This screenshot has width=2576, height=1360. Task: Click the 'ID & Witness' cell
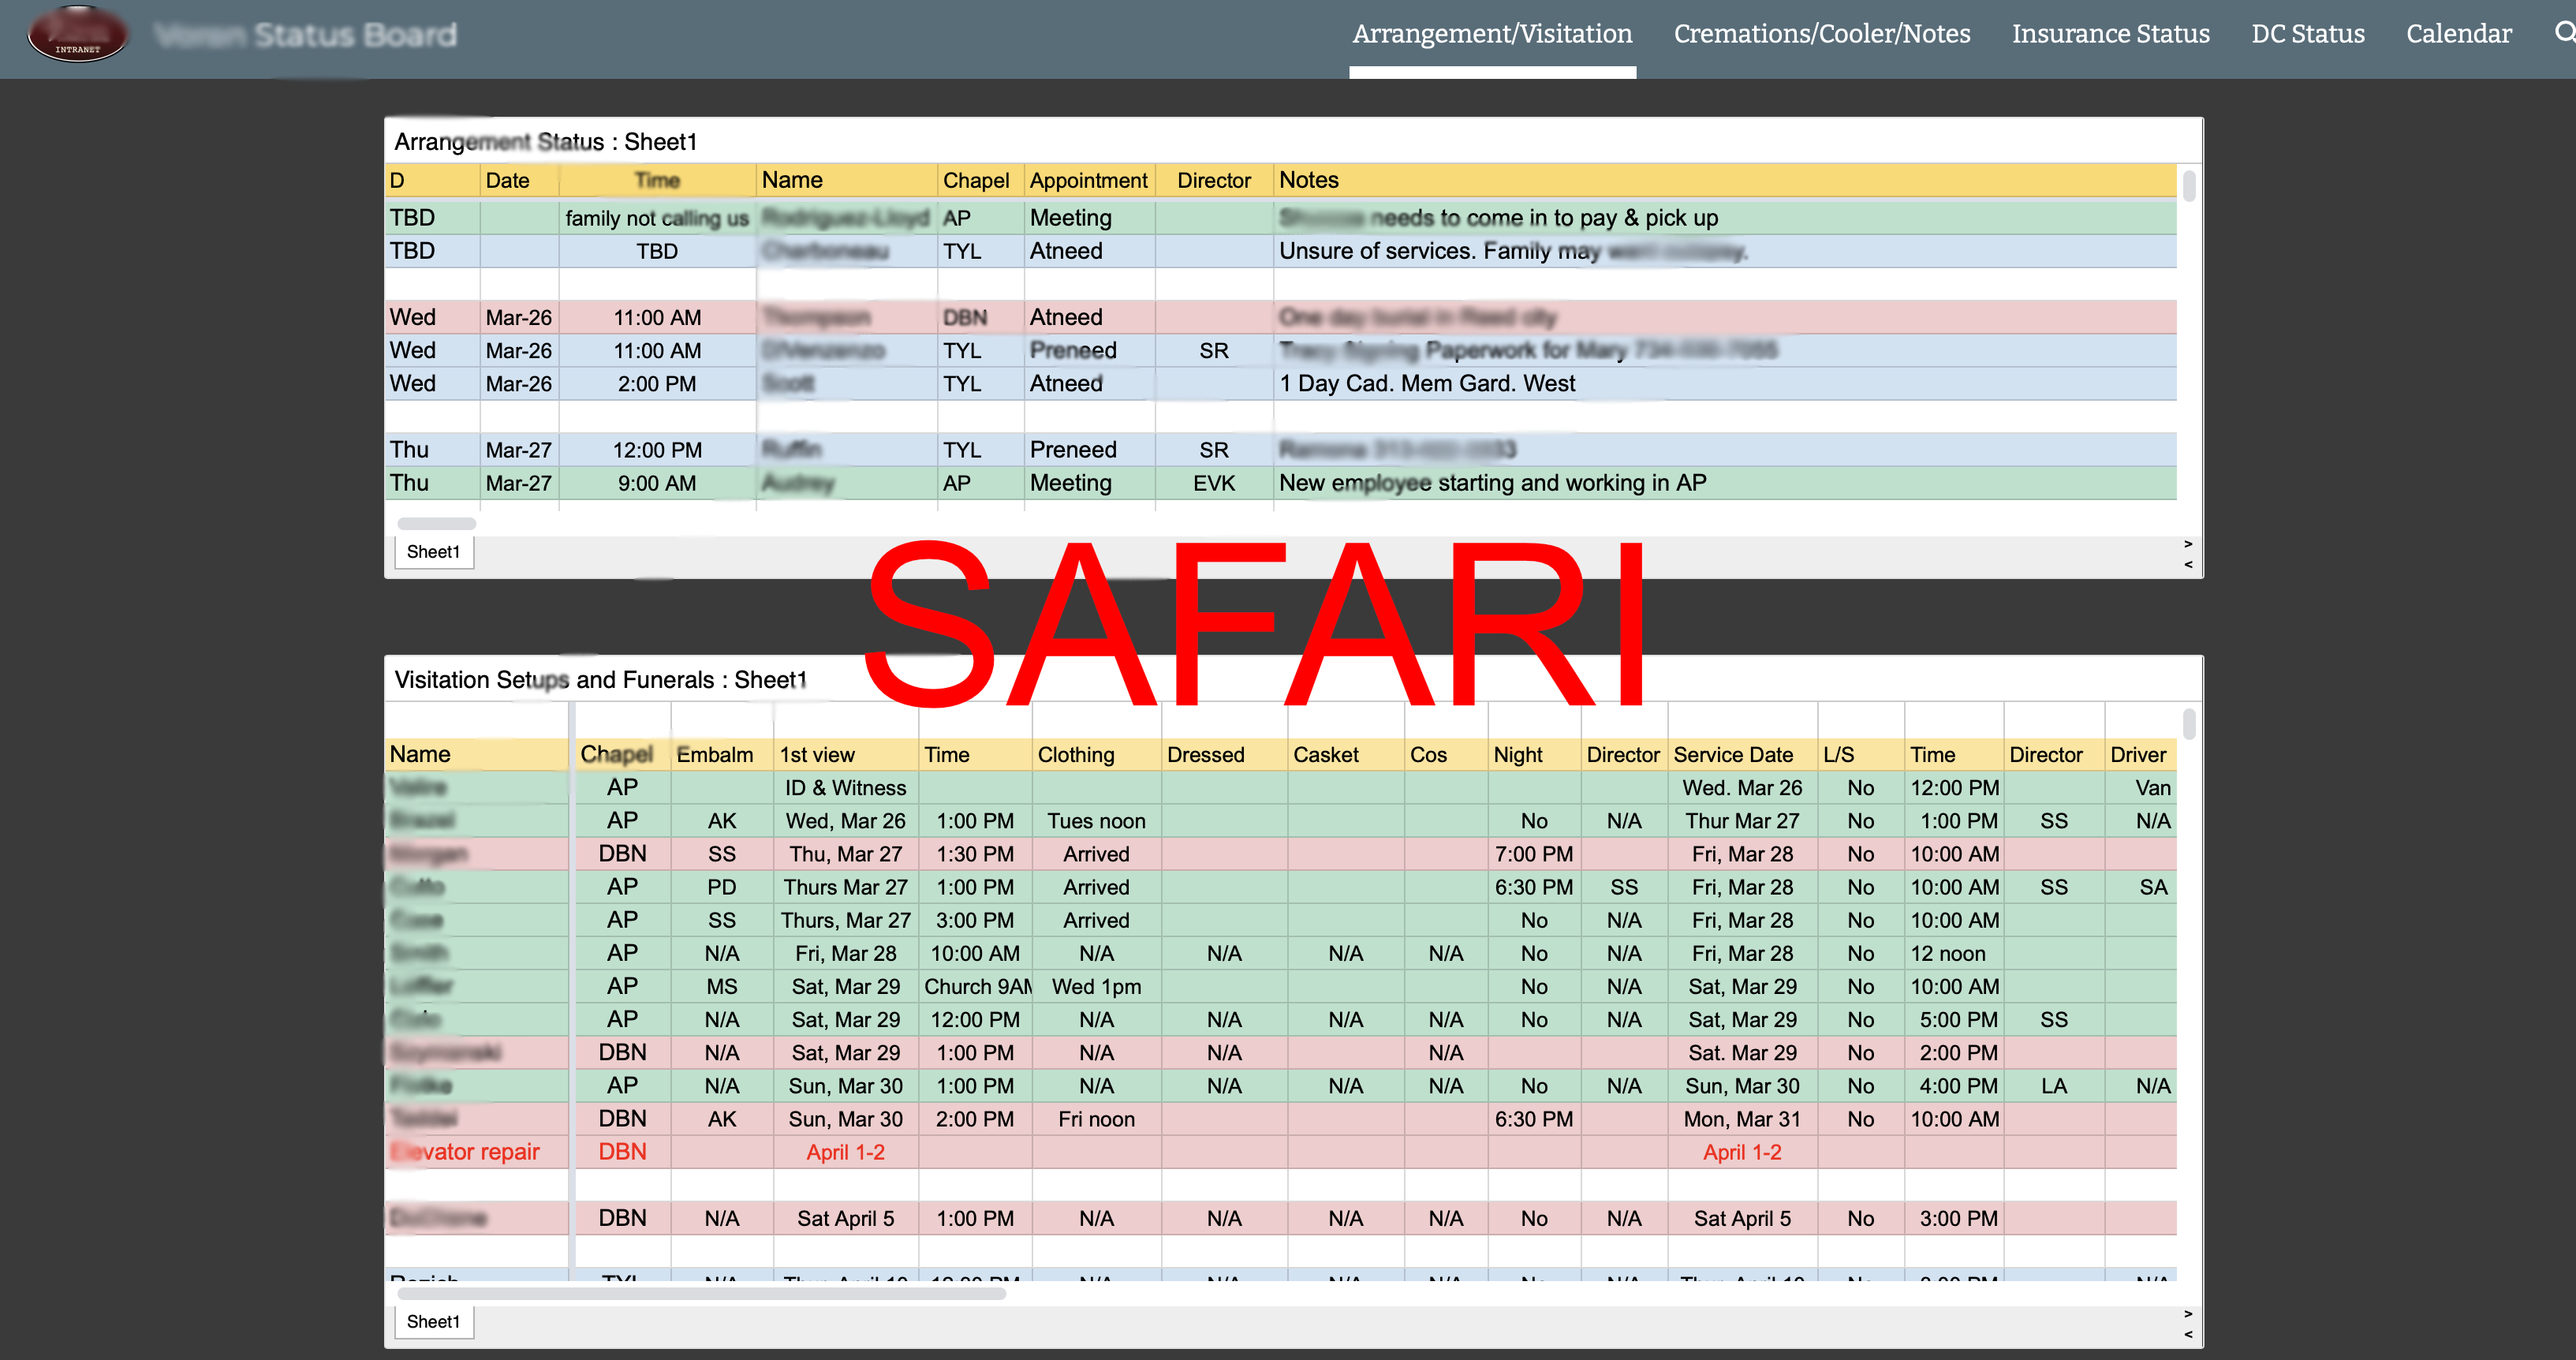coord(846,788)
